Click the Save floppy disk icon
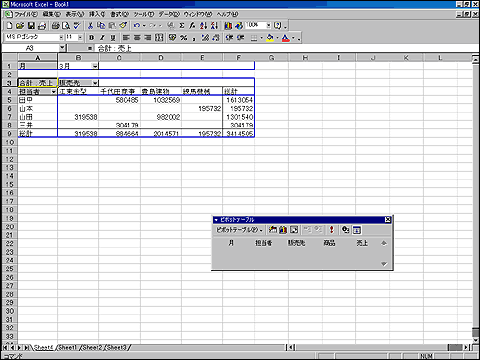 [x=31, y=26]
